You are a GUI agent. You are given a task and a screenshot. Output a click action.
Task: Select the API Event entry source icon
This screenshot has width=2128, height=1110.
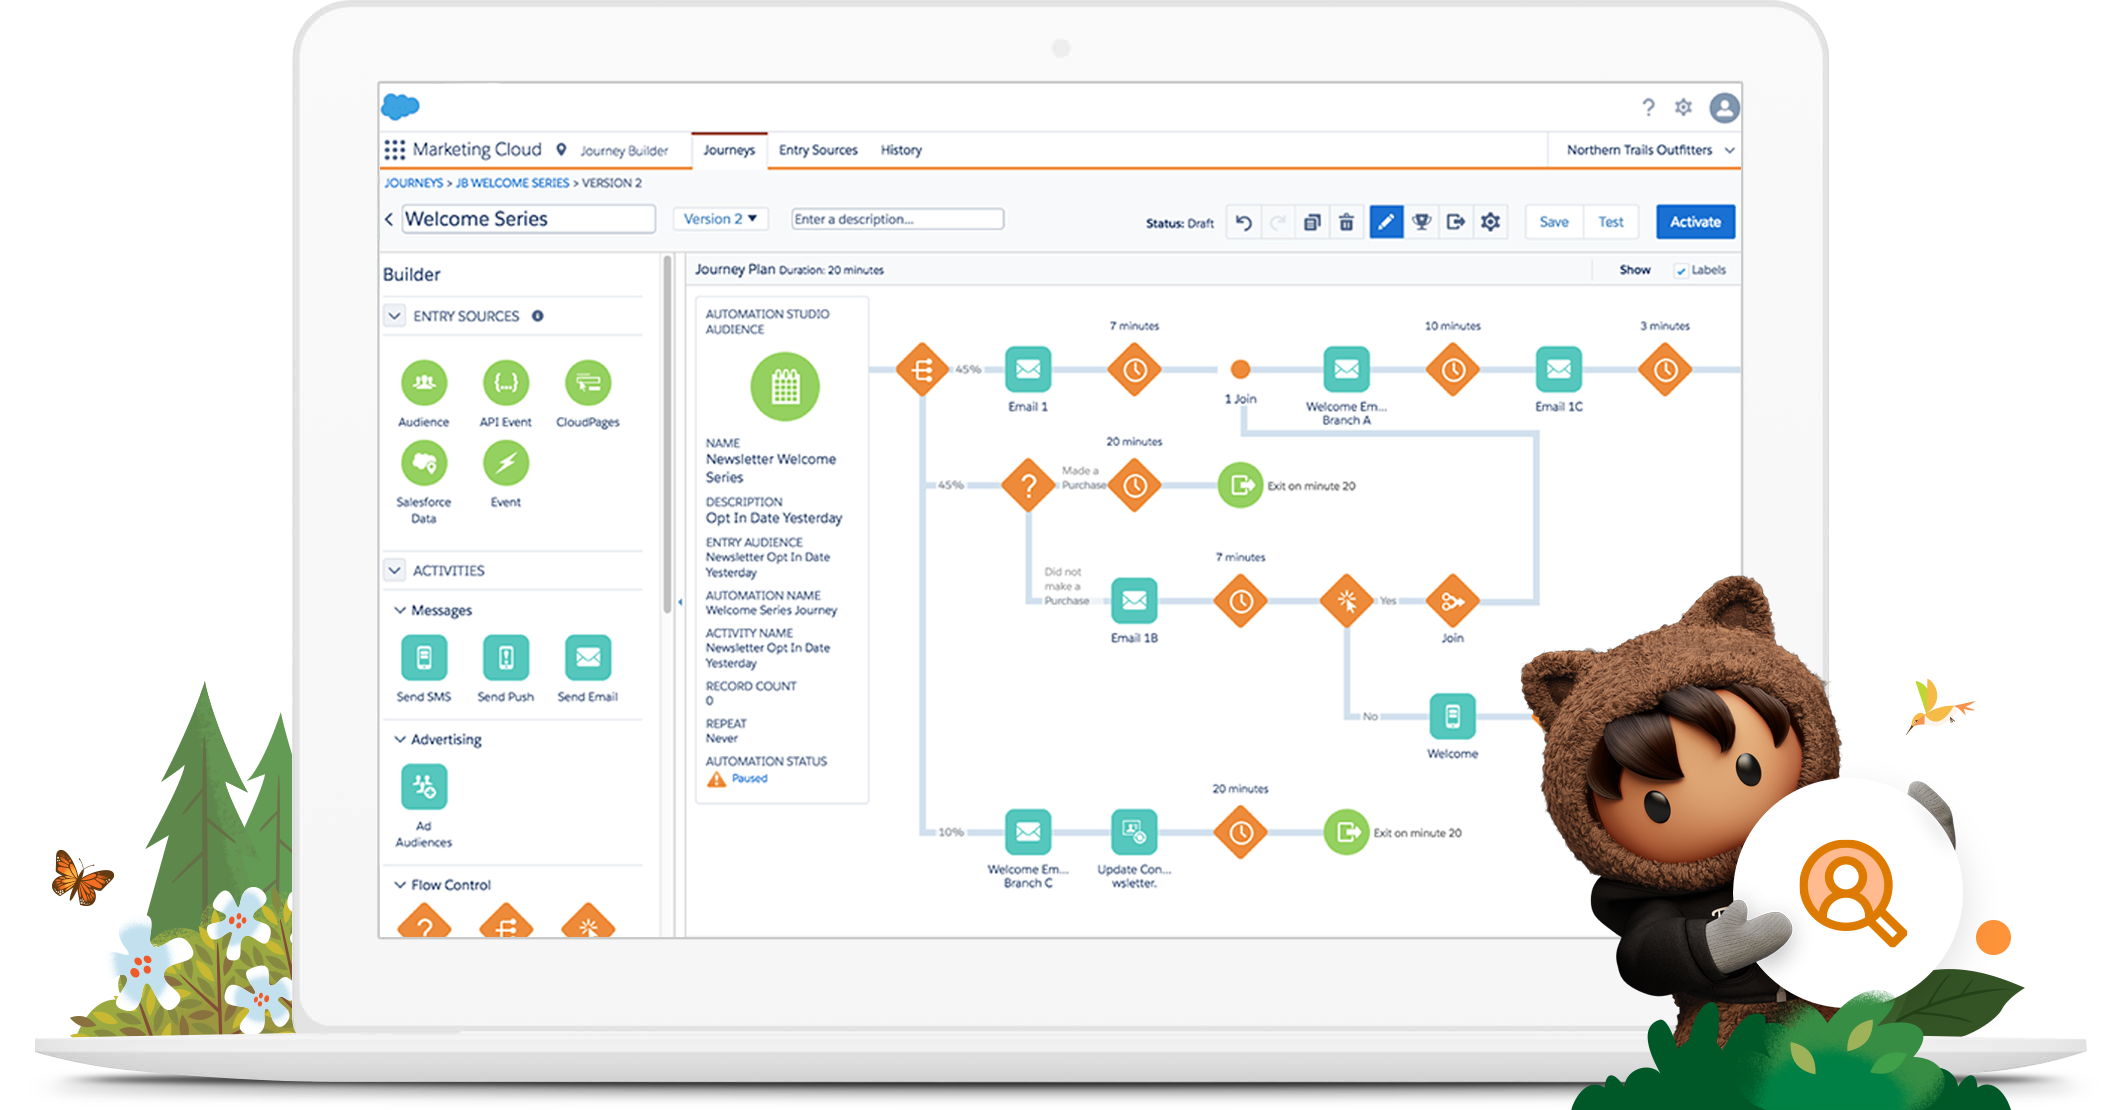[x=505, y=383]
